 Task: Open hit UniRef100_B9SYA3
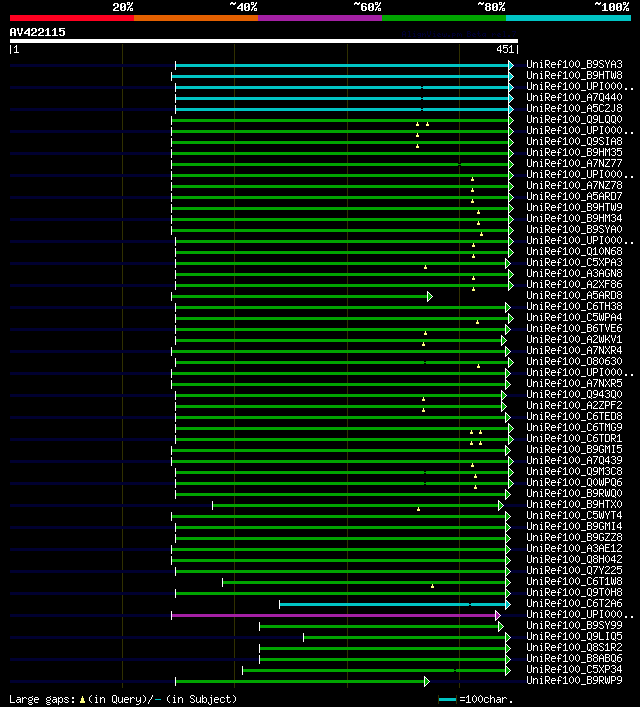pos(574,64)
